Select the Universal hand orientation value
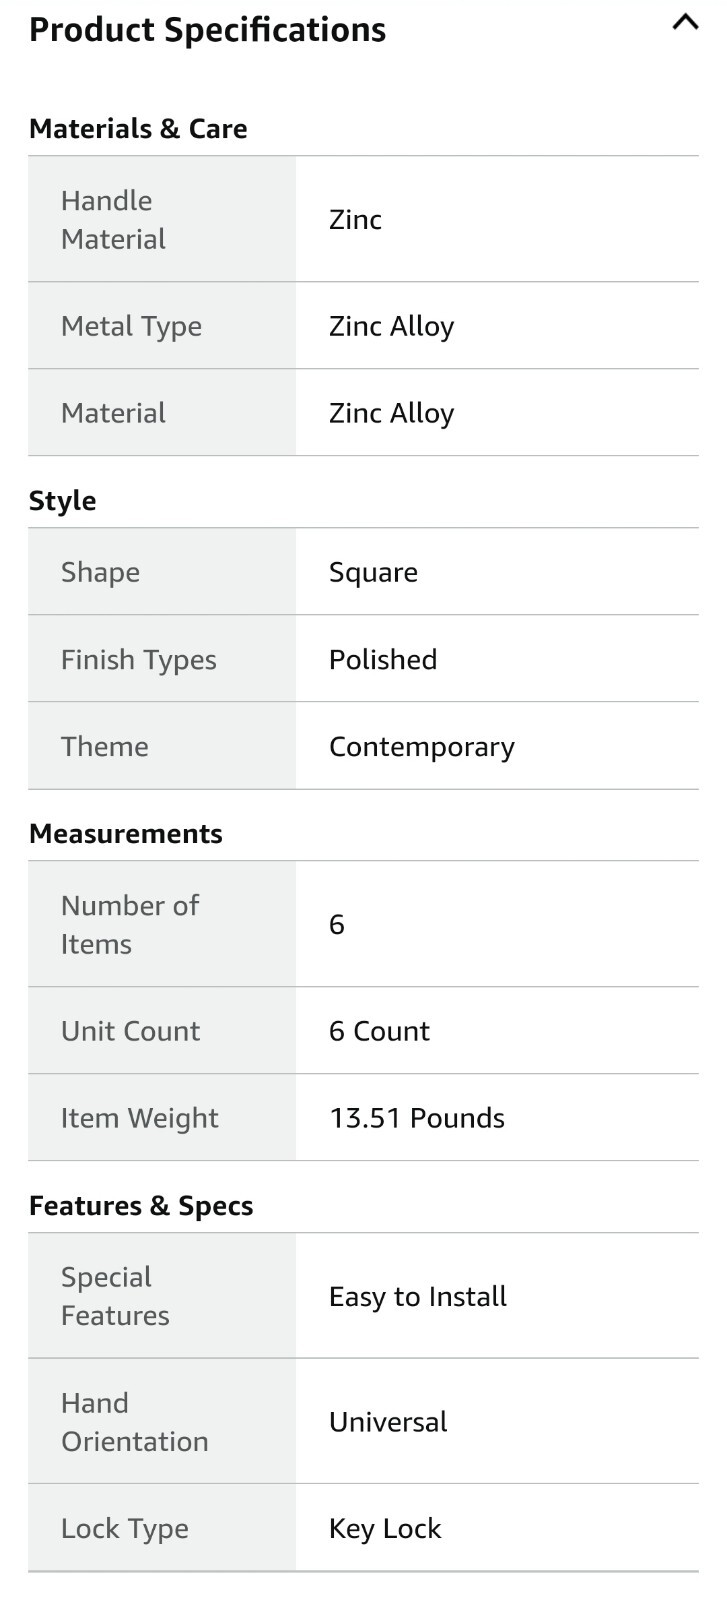727x1600 pixels. click(388, 1422)
